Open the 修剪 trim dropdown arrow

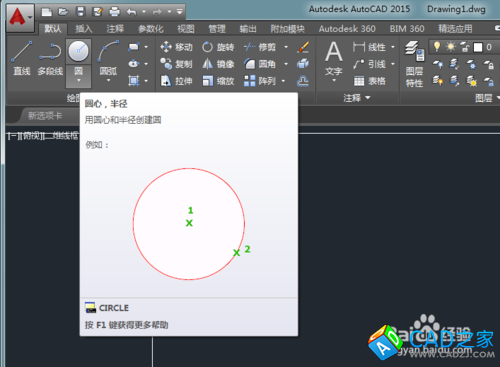point(286,47)
